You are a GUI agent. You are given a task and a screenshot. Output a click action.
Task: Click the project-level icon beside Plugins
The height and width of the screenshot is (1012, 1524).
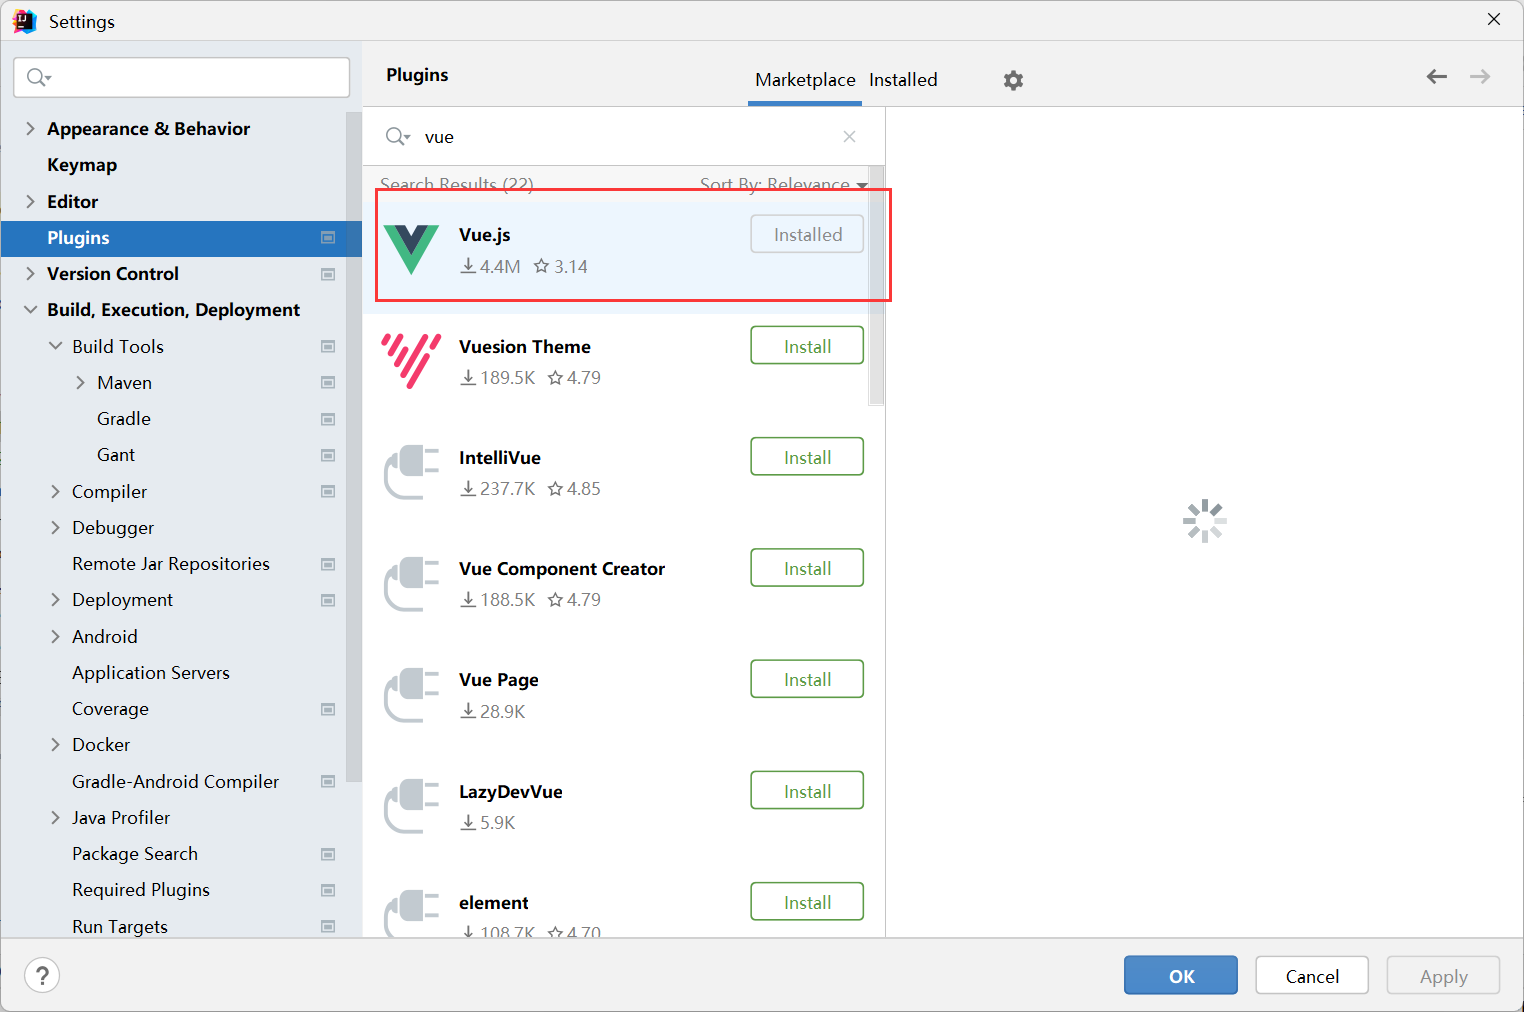(327, 238)
